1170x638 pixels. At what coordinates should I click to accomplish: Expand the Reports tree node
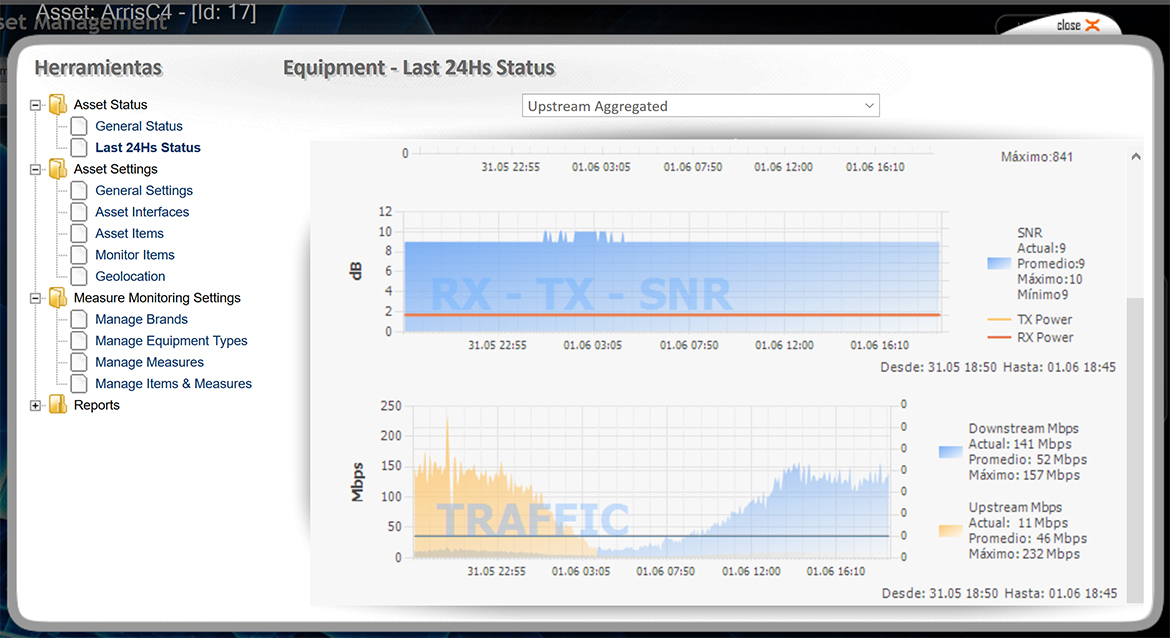pos(36,405)
